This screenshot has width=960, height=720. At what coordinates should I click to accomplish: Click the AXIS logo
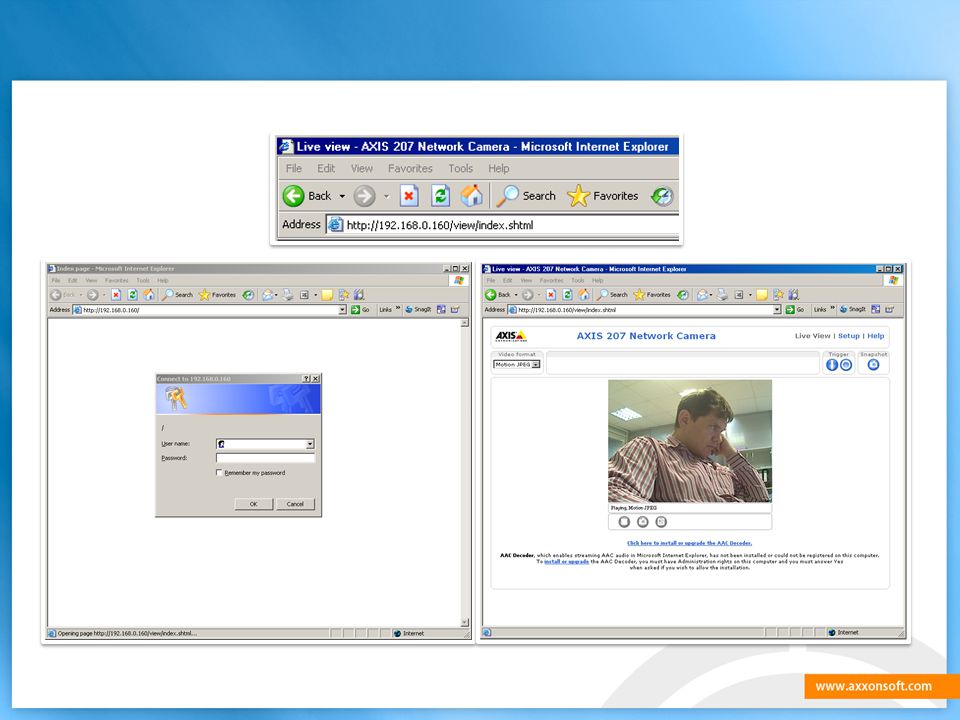pyautogui.click(x=511, y=336)
